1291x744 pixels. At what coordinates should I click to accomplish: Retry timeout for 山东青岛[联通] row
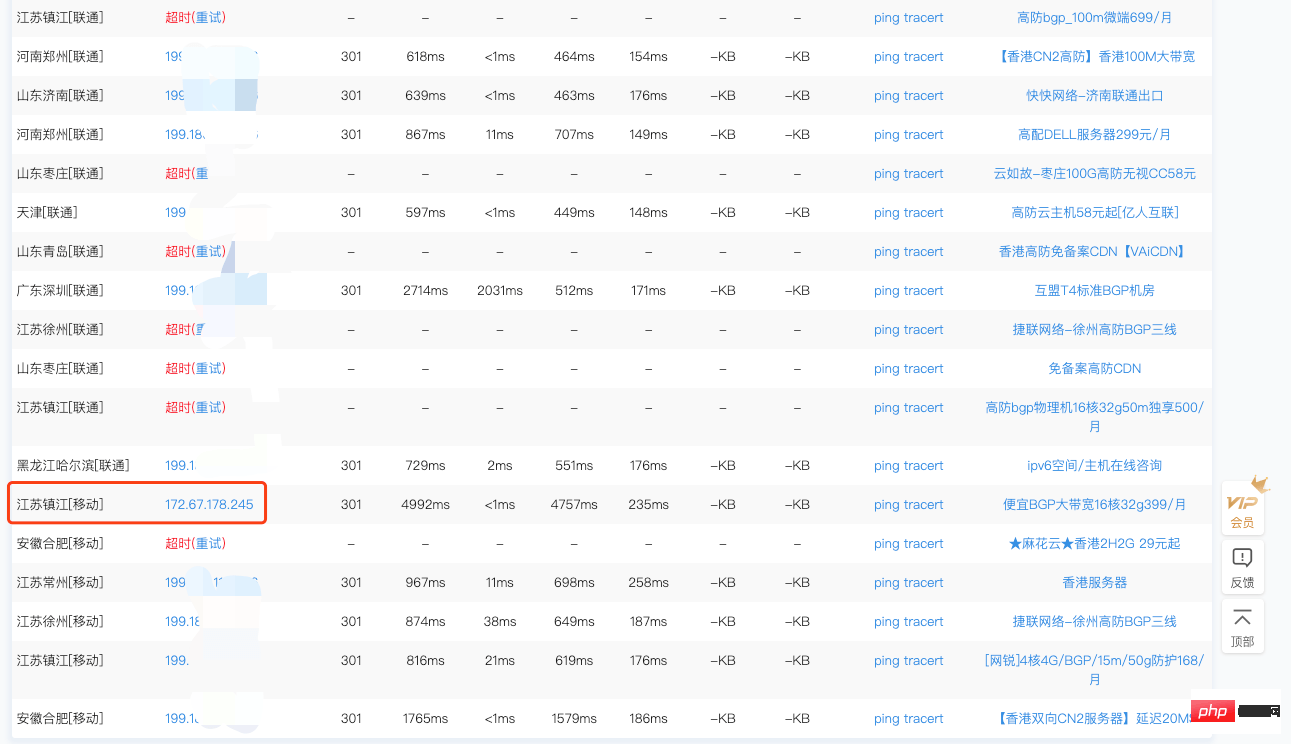coord(208,252)
